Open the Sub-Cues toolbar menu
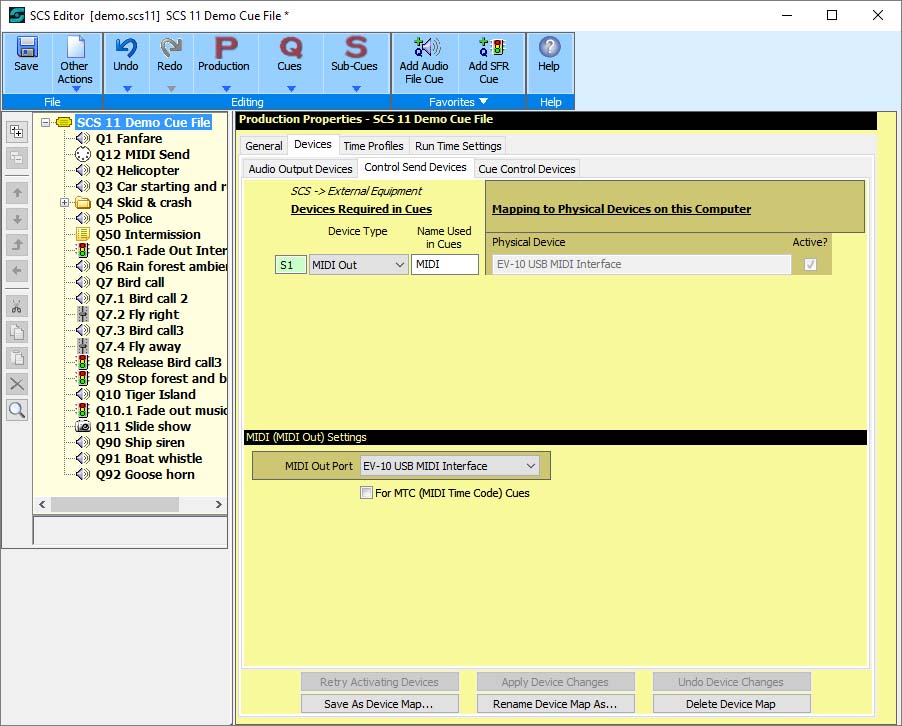The height and width of the screenshot is (726, 902). tap(355, 56)
